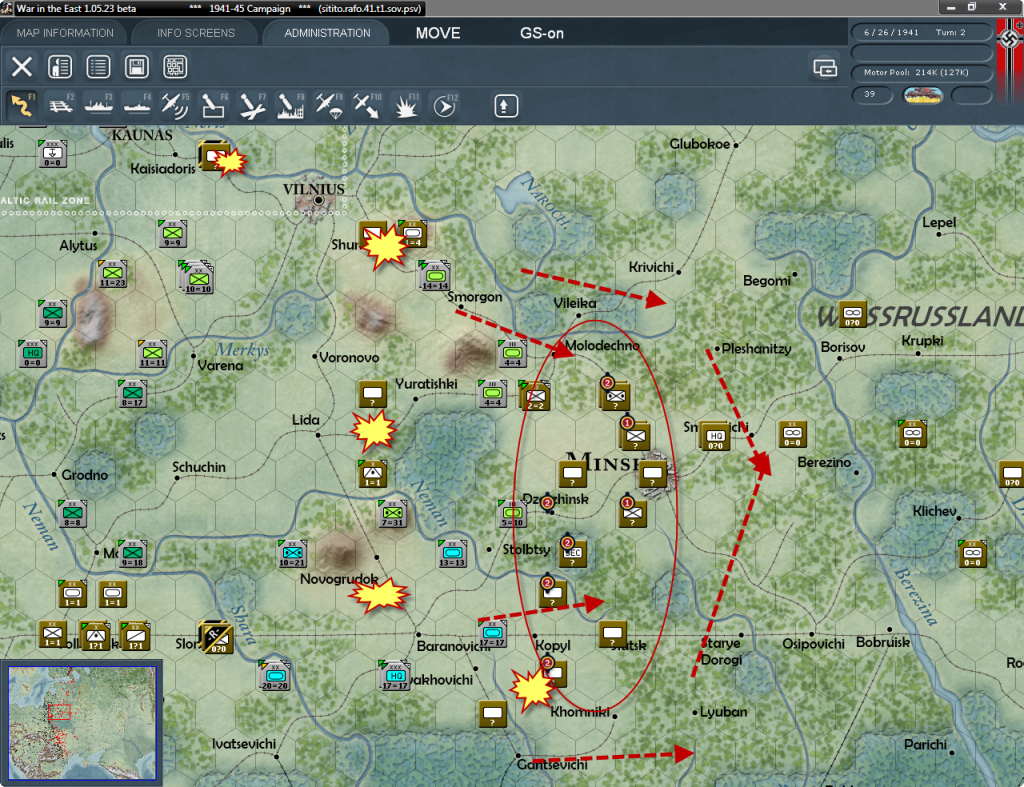Select the 0?0 rail unit near Slonim
1024x787 pixels.
click(x=215, y=637)
